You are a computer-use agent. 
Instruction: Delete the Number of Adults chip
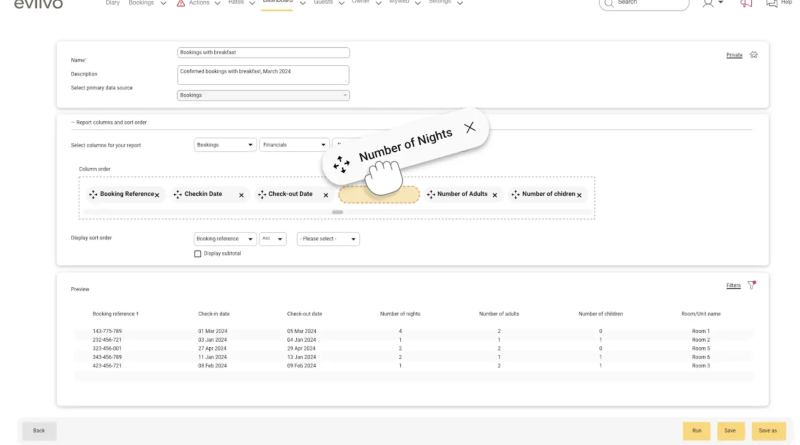[495, 195]
